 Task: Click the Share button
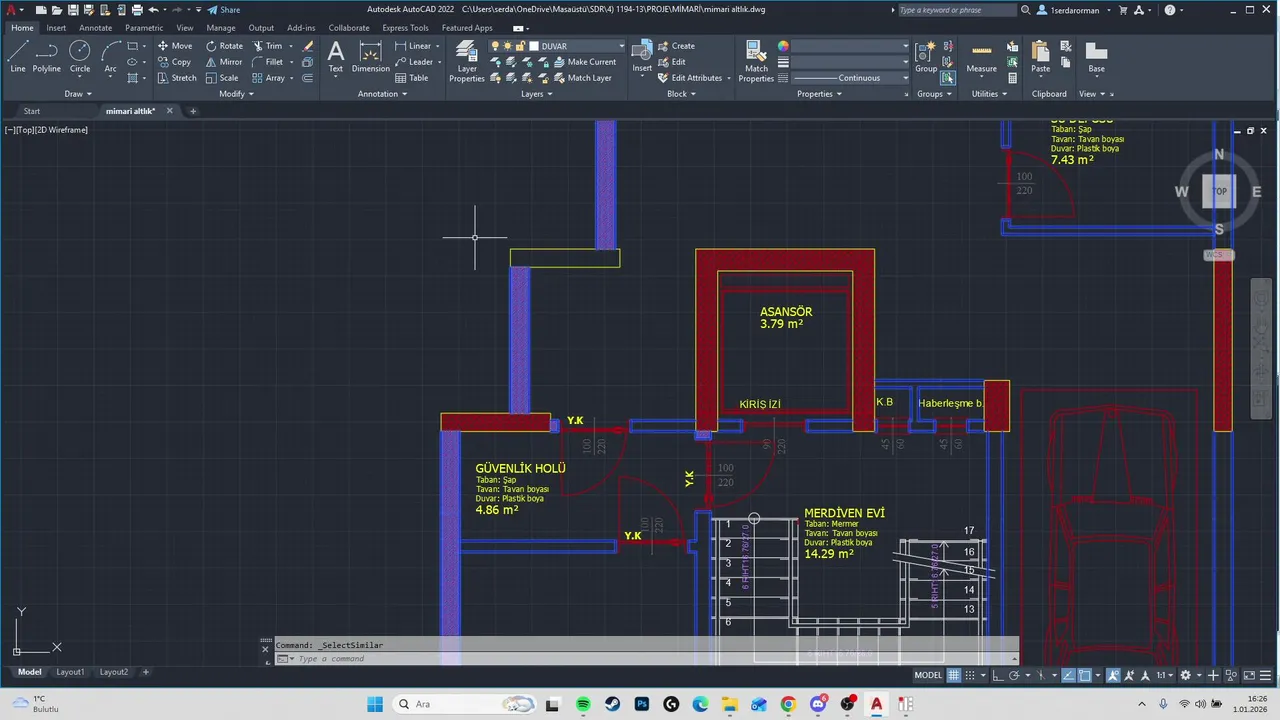224,10
